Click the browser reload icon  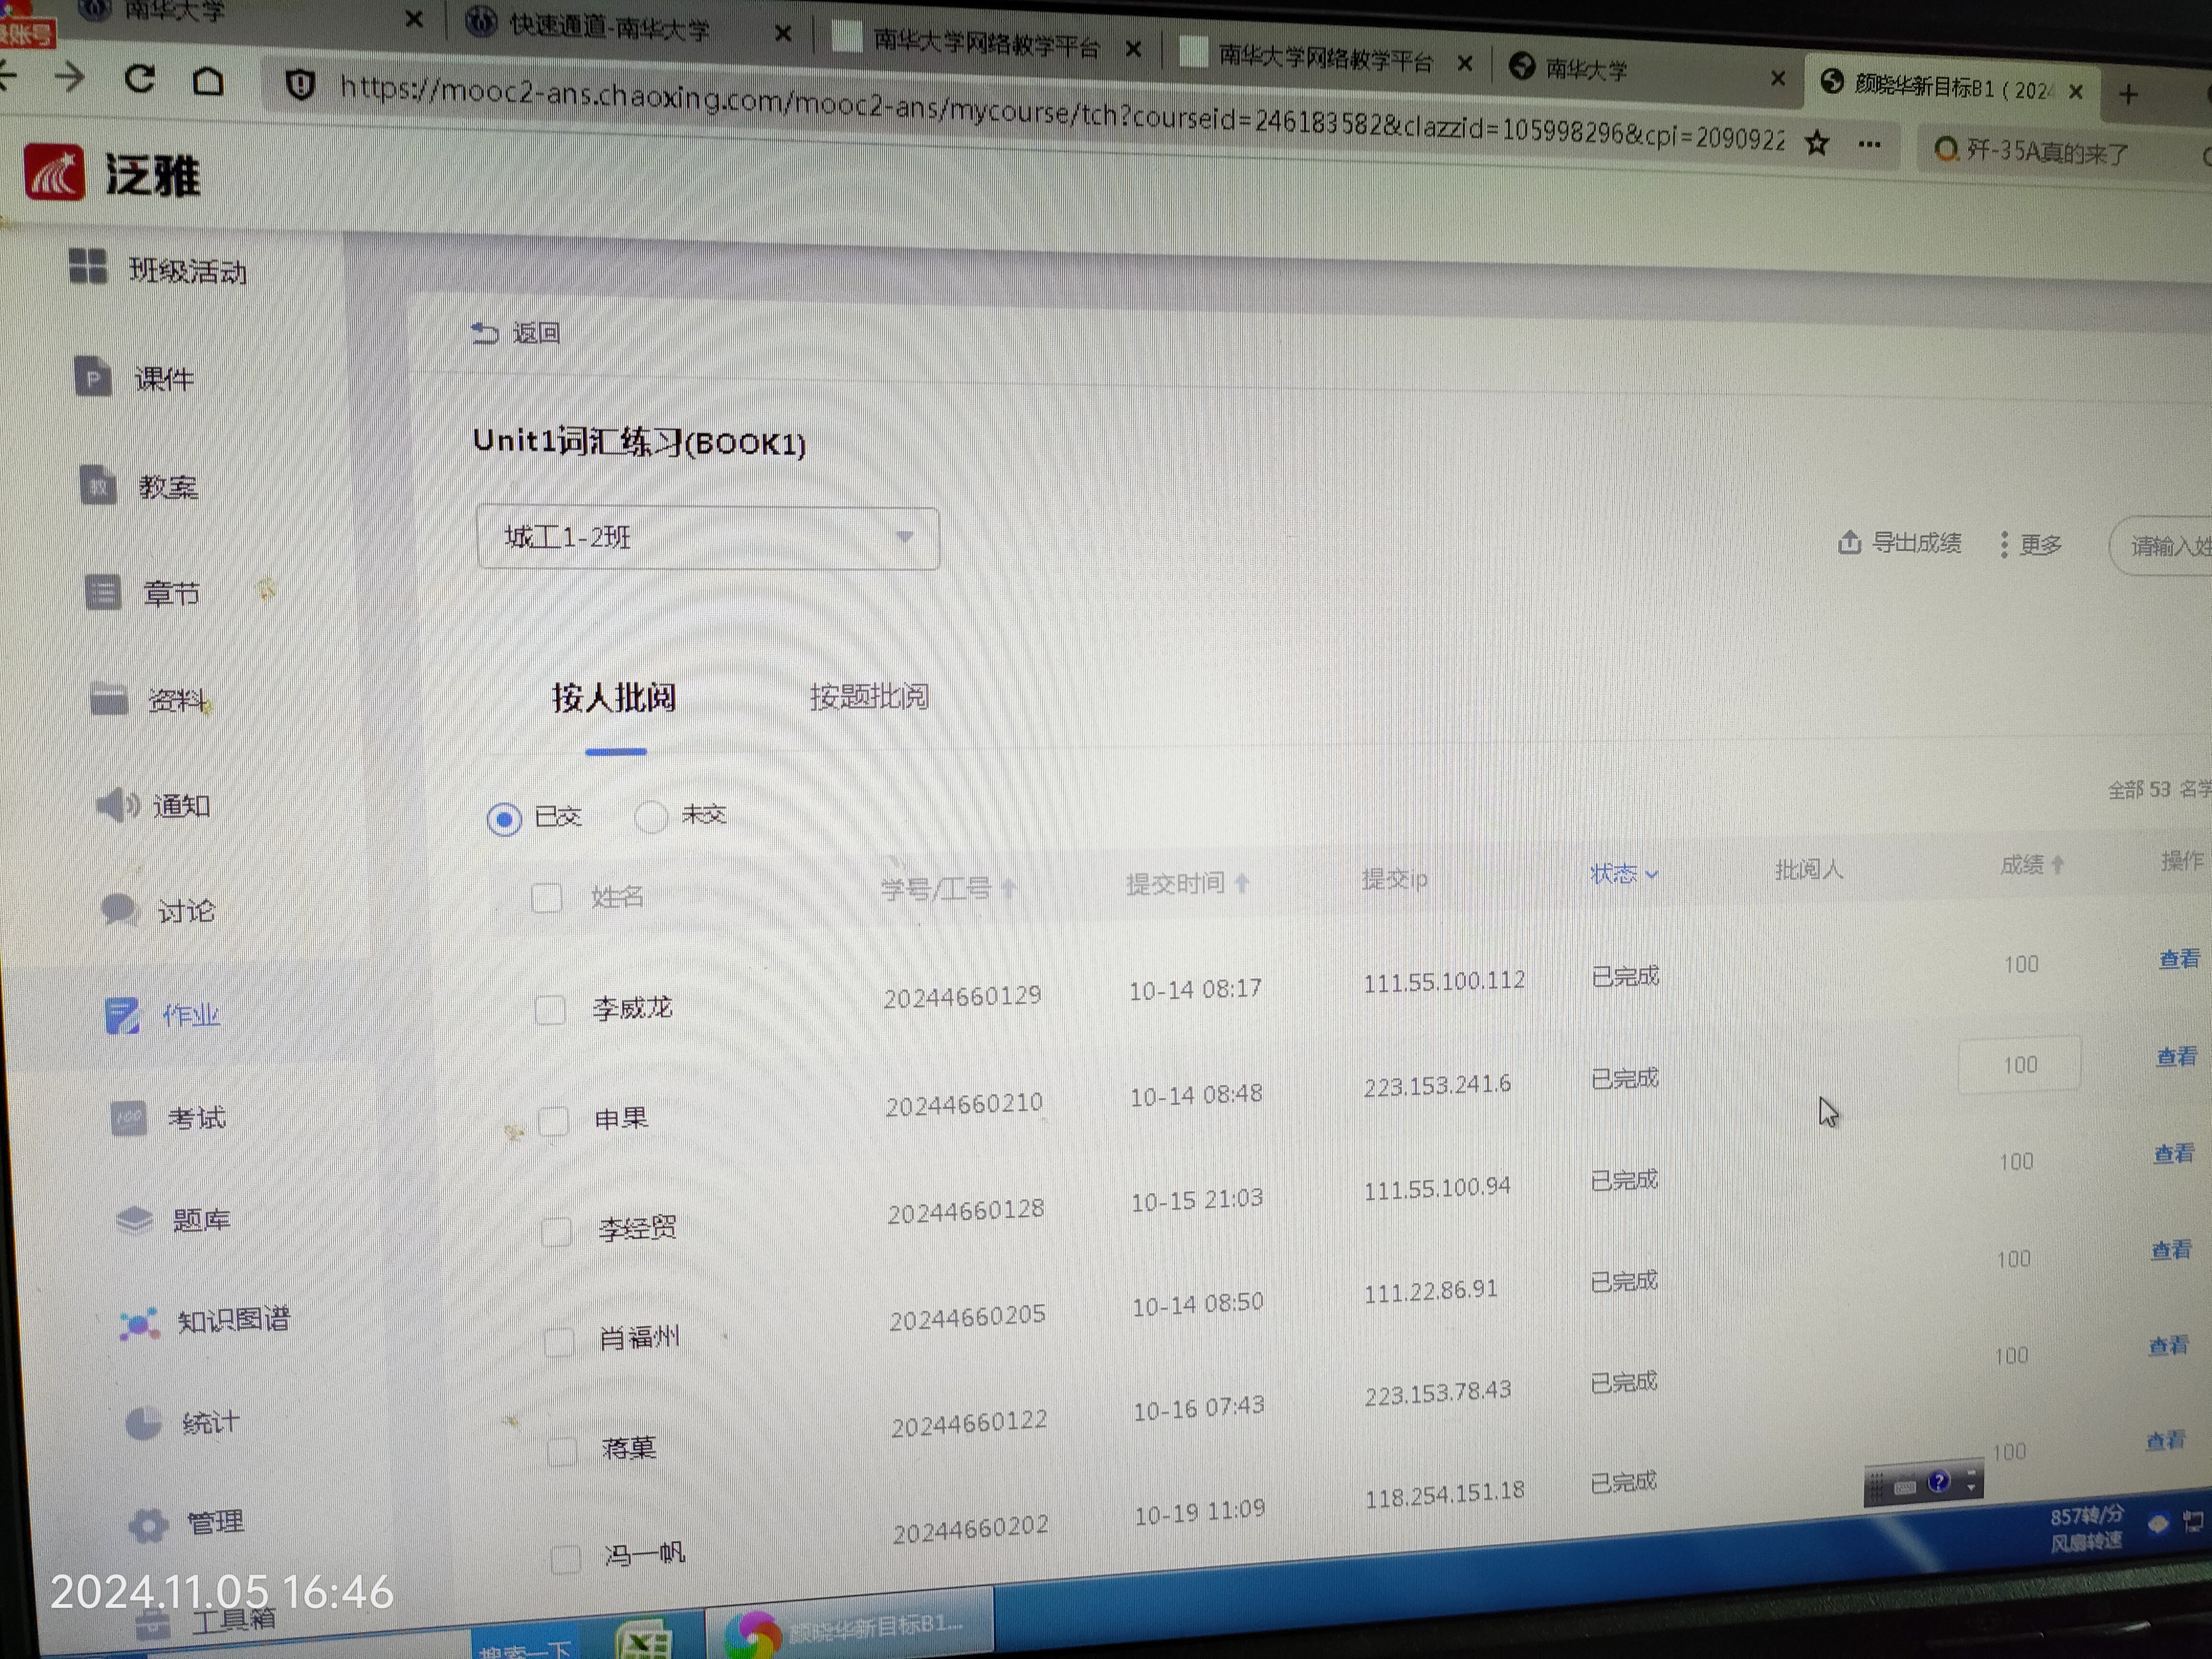(x=139, y=79)
